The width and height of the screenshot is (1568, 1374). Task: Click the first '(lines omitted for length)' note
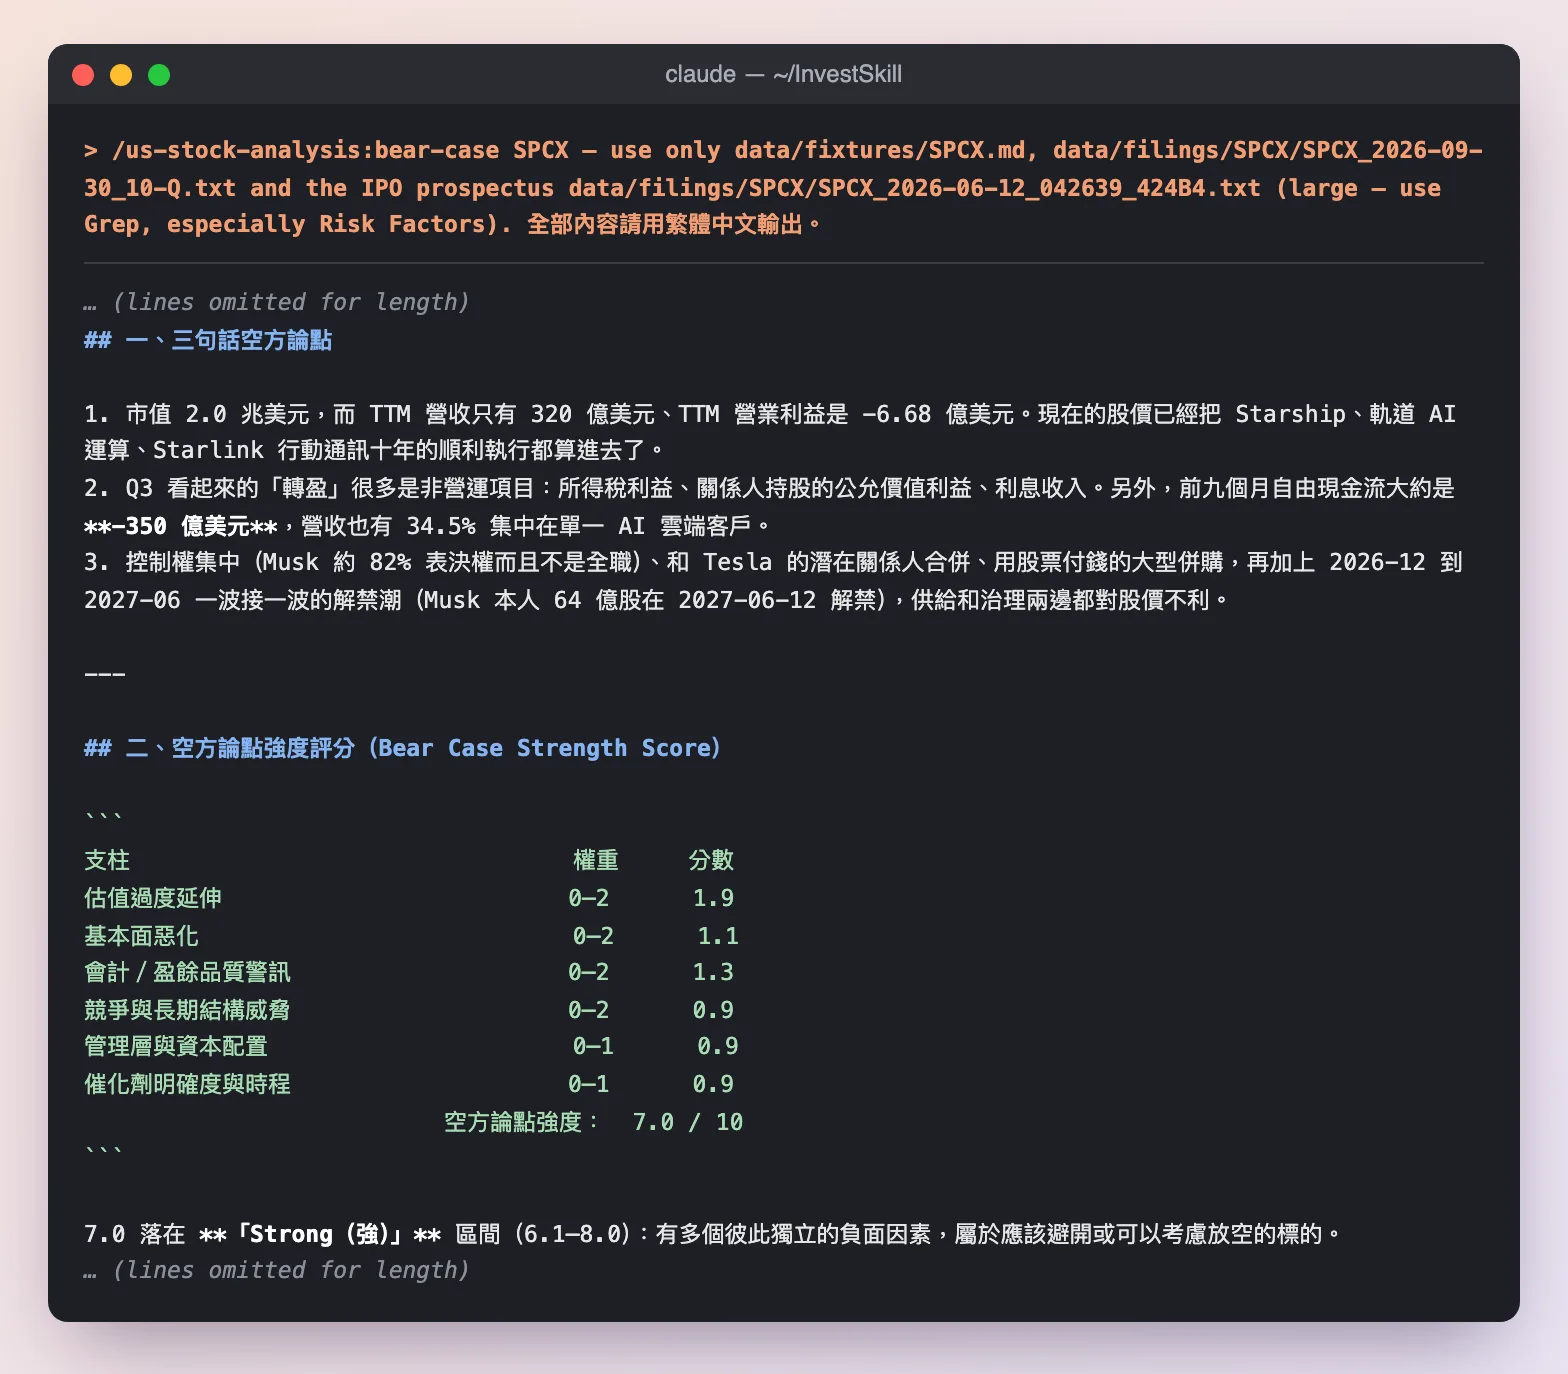coord(290,302)
